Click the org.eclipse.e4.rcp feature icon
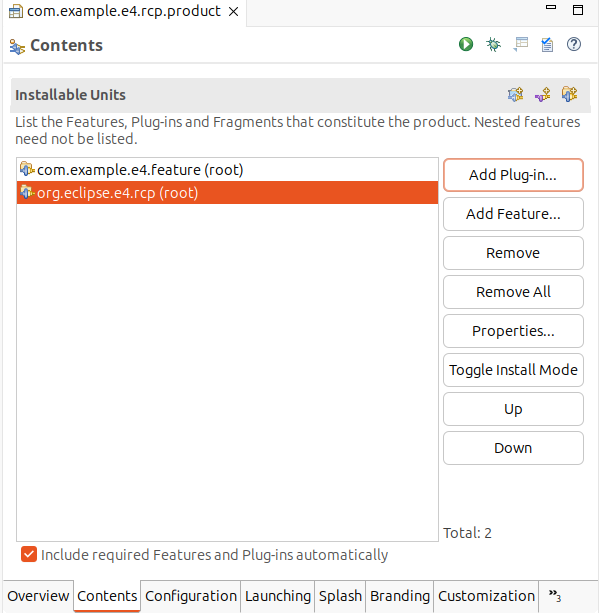This screenshot has width=599, height=613. coord(27,192)
